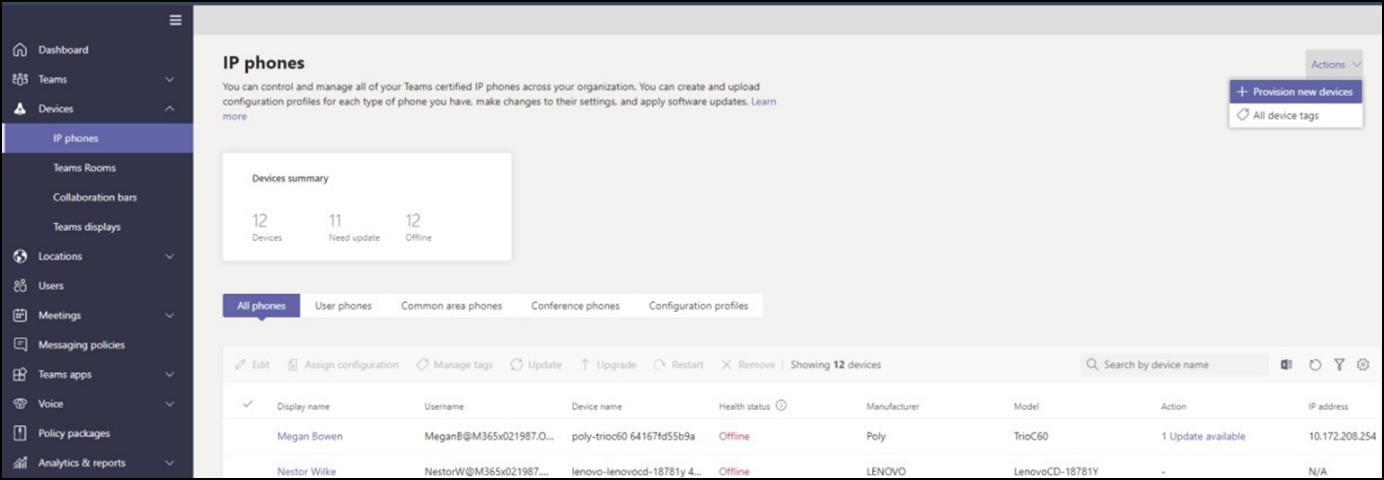Open Dashboard from the sidebar

pos(63,50)
